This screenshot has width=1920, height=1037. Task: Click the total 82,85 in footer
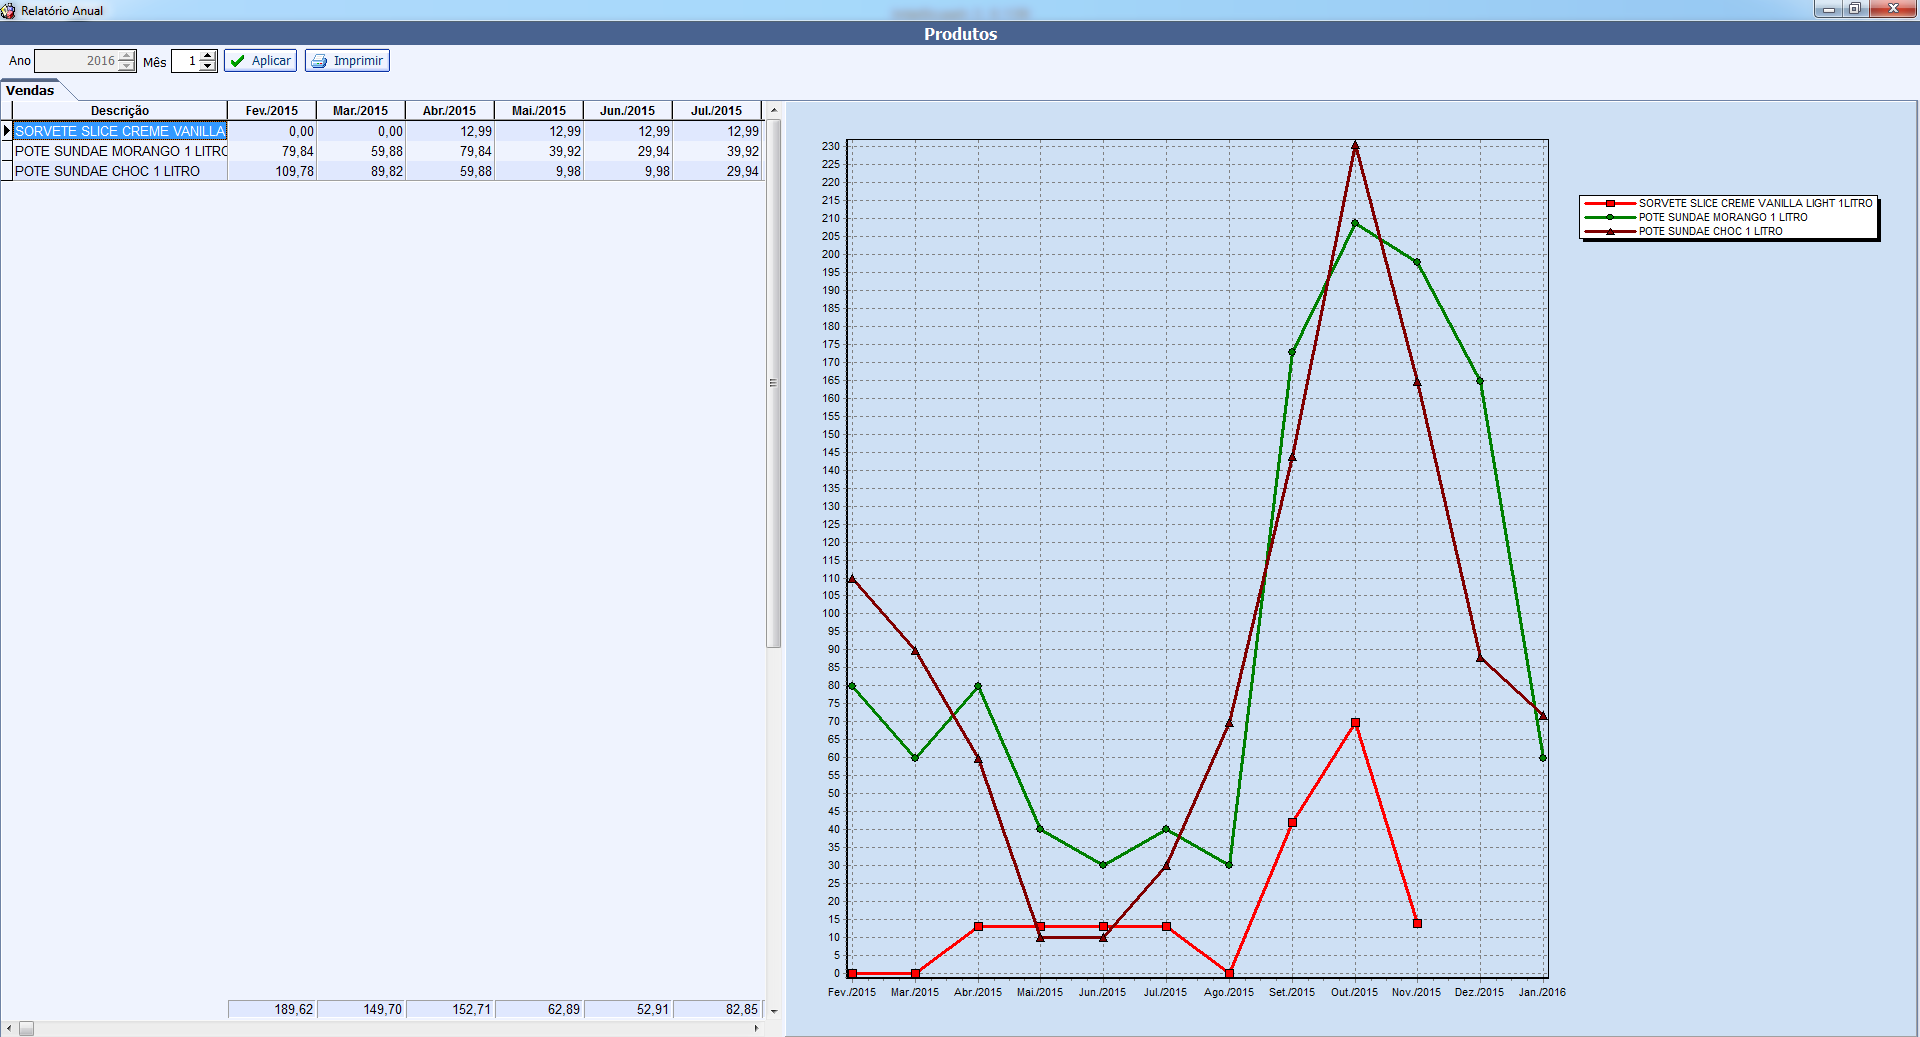click(x=717, y=1009)
